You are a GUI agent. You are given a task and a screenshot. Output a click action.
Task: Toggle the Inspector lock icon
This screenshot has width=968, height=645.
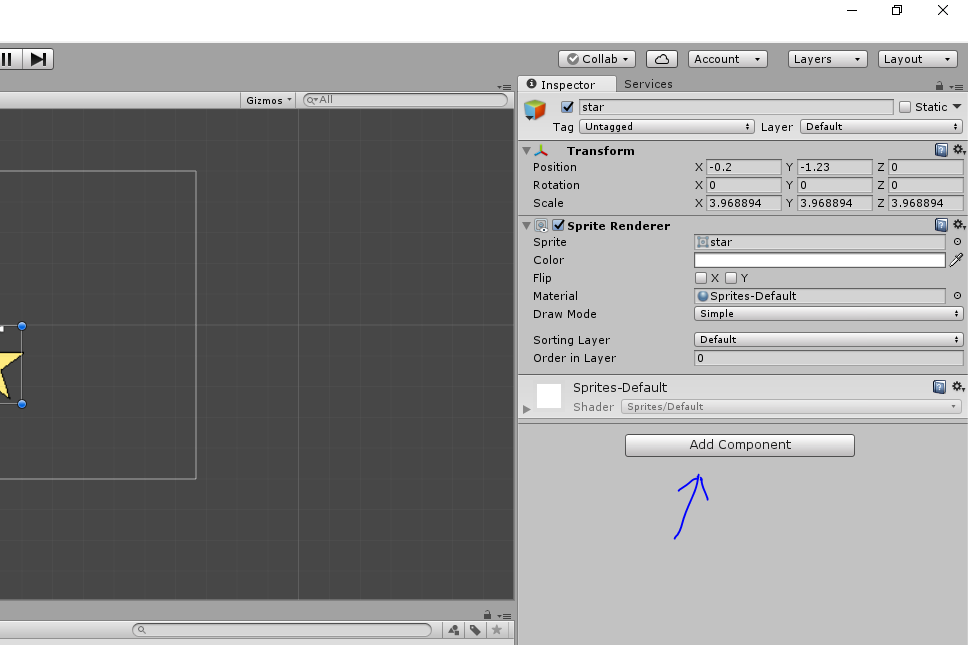click(x=939, y=86)
